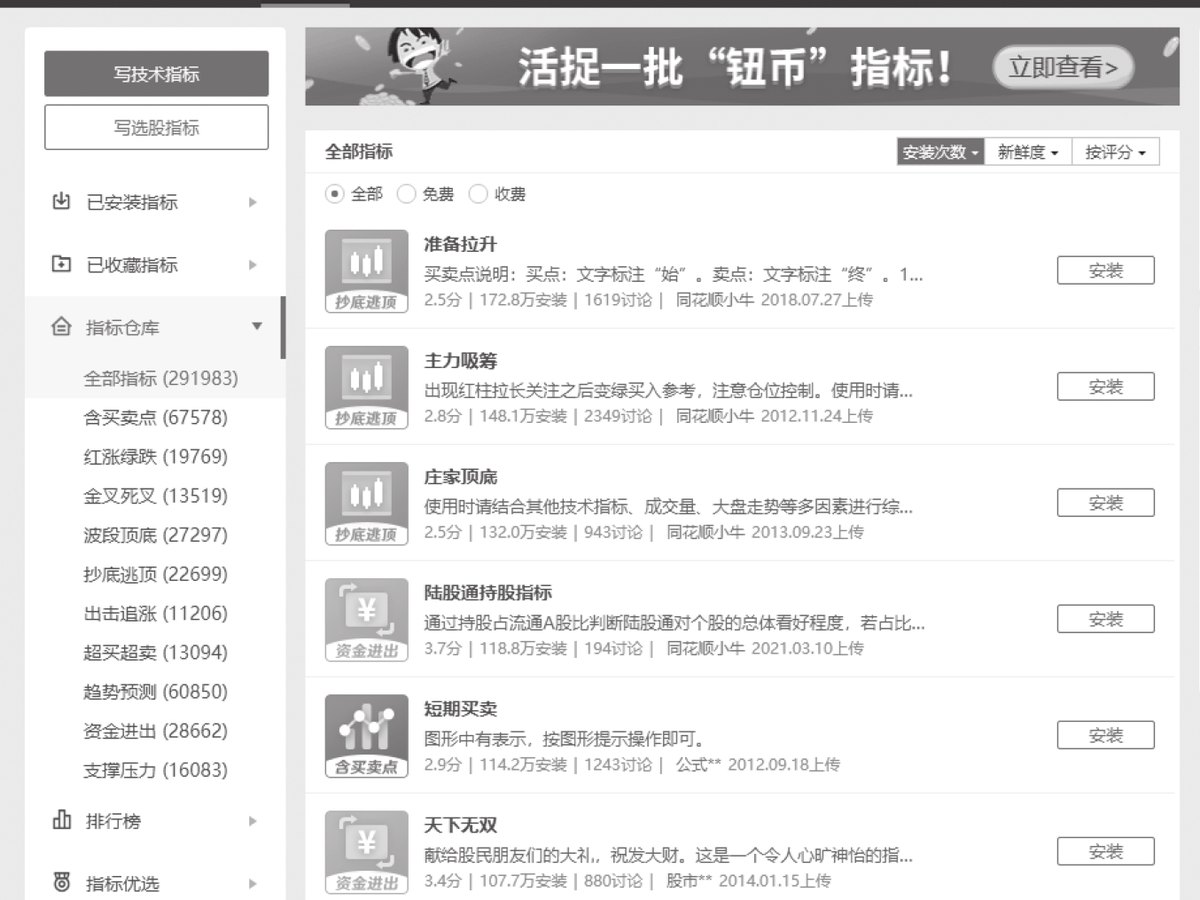The width and height of the screenshot is (1200, 900).
Task: Click 1243讨论 under 短期买卖
Action: [x=618, y=763]
